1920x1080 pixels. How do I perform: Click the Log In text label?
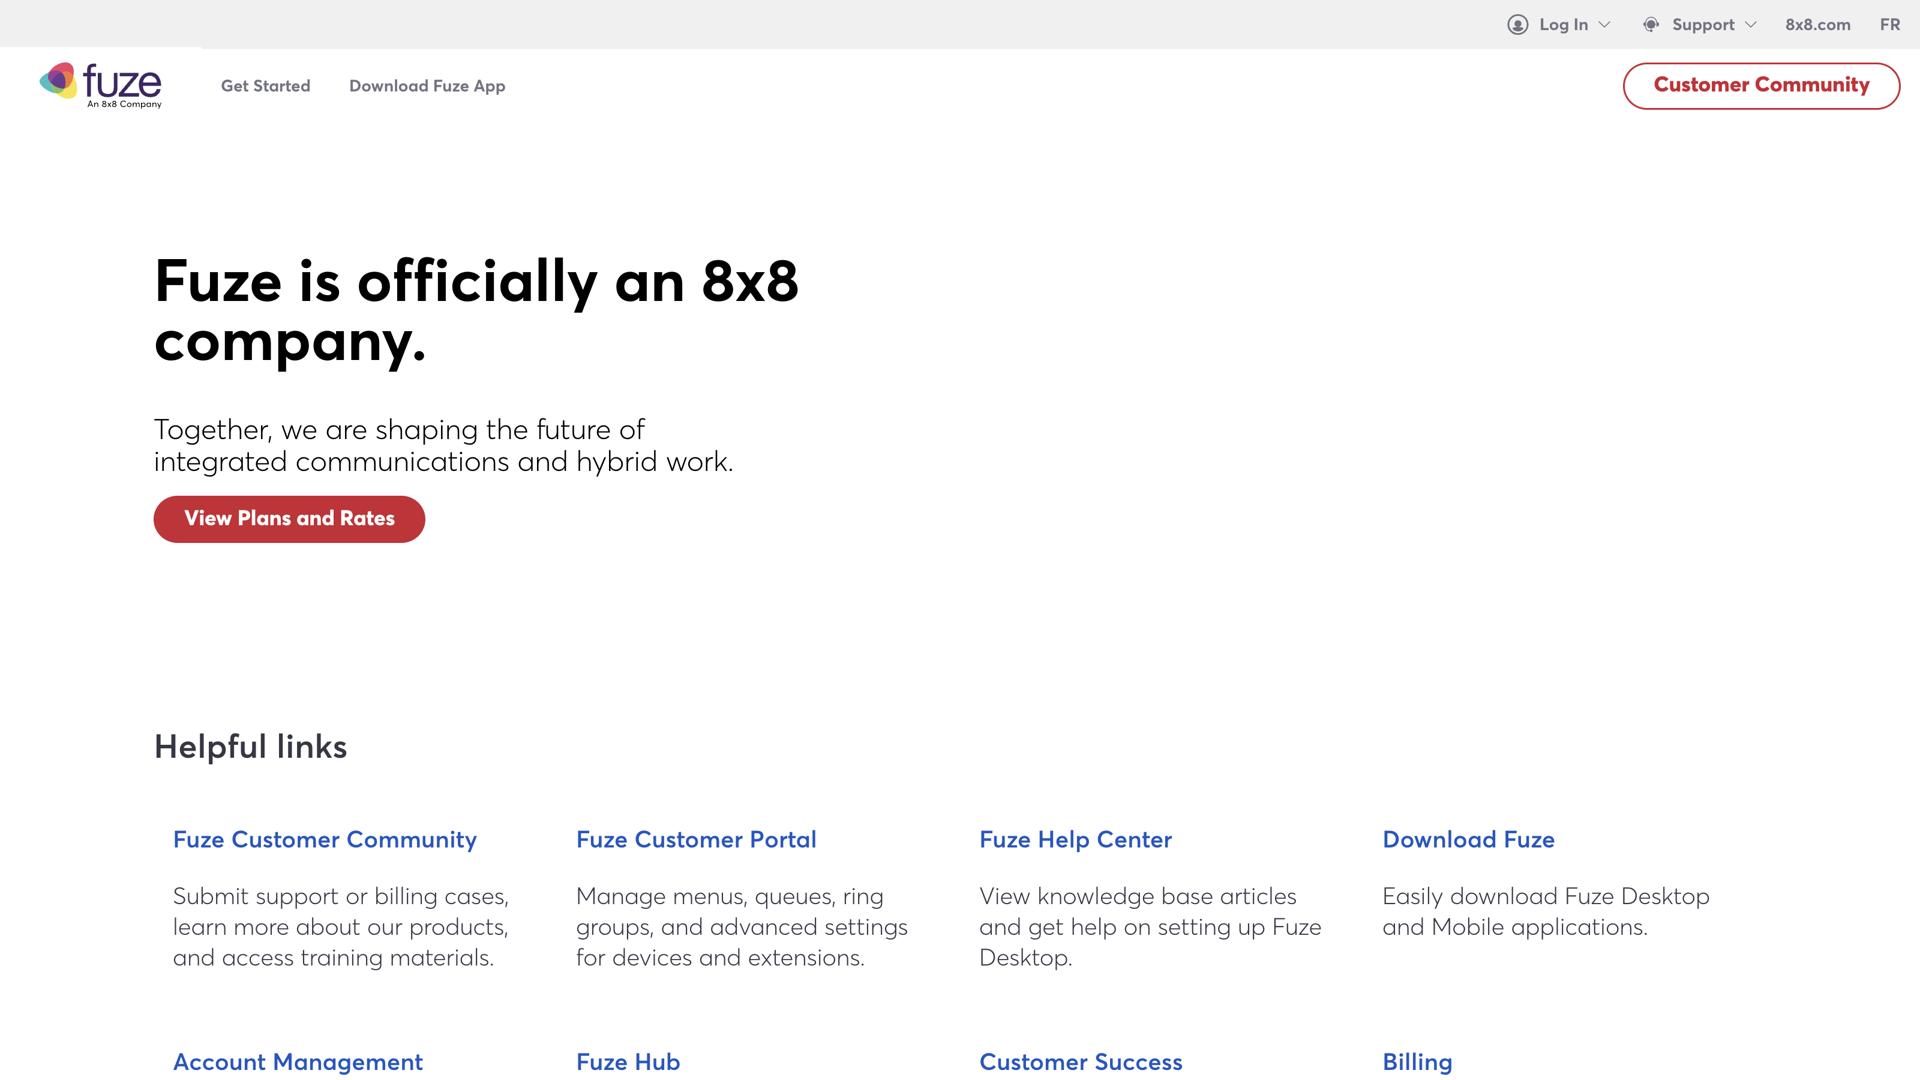click(x=1563, y=25)
